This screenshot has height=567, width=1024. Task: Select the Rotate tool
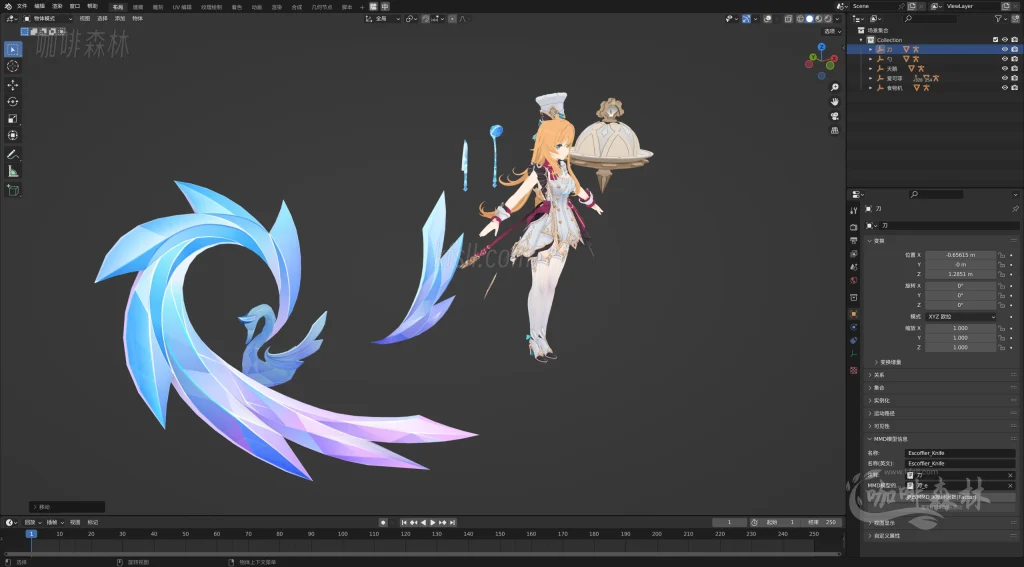[x=13, y=102]
